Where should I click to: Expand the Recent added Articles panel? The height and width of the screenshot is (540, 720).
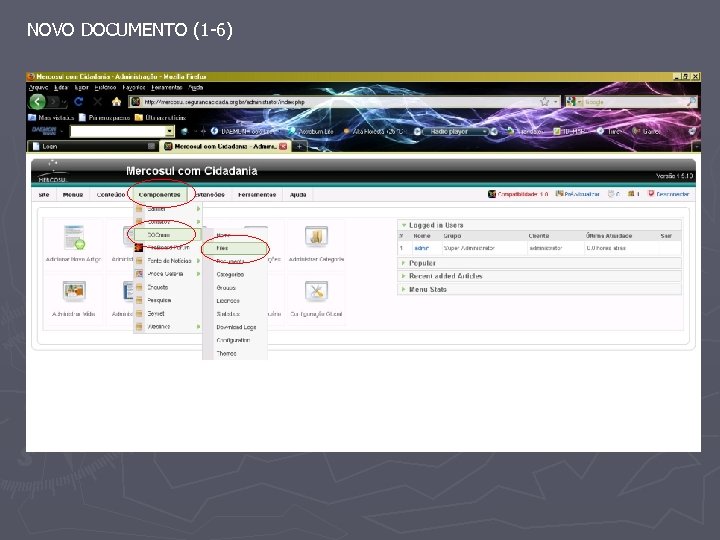tap(539, 276)
